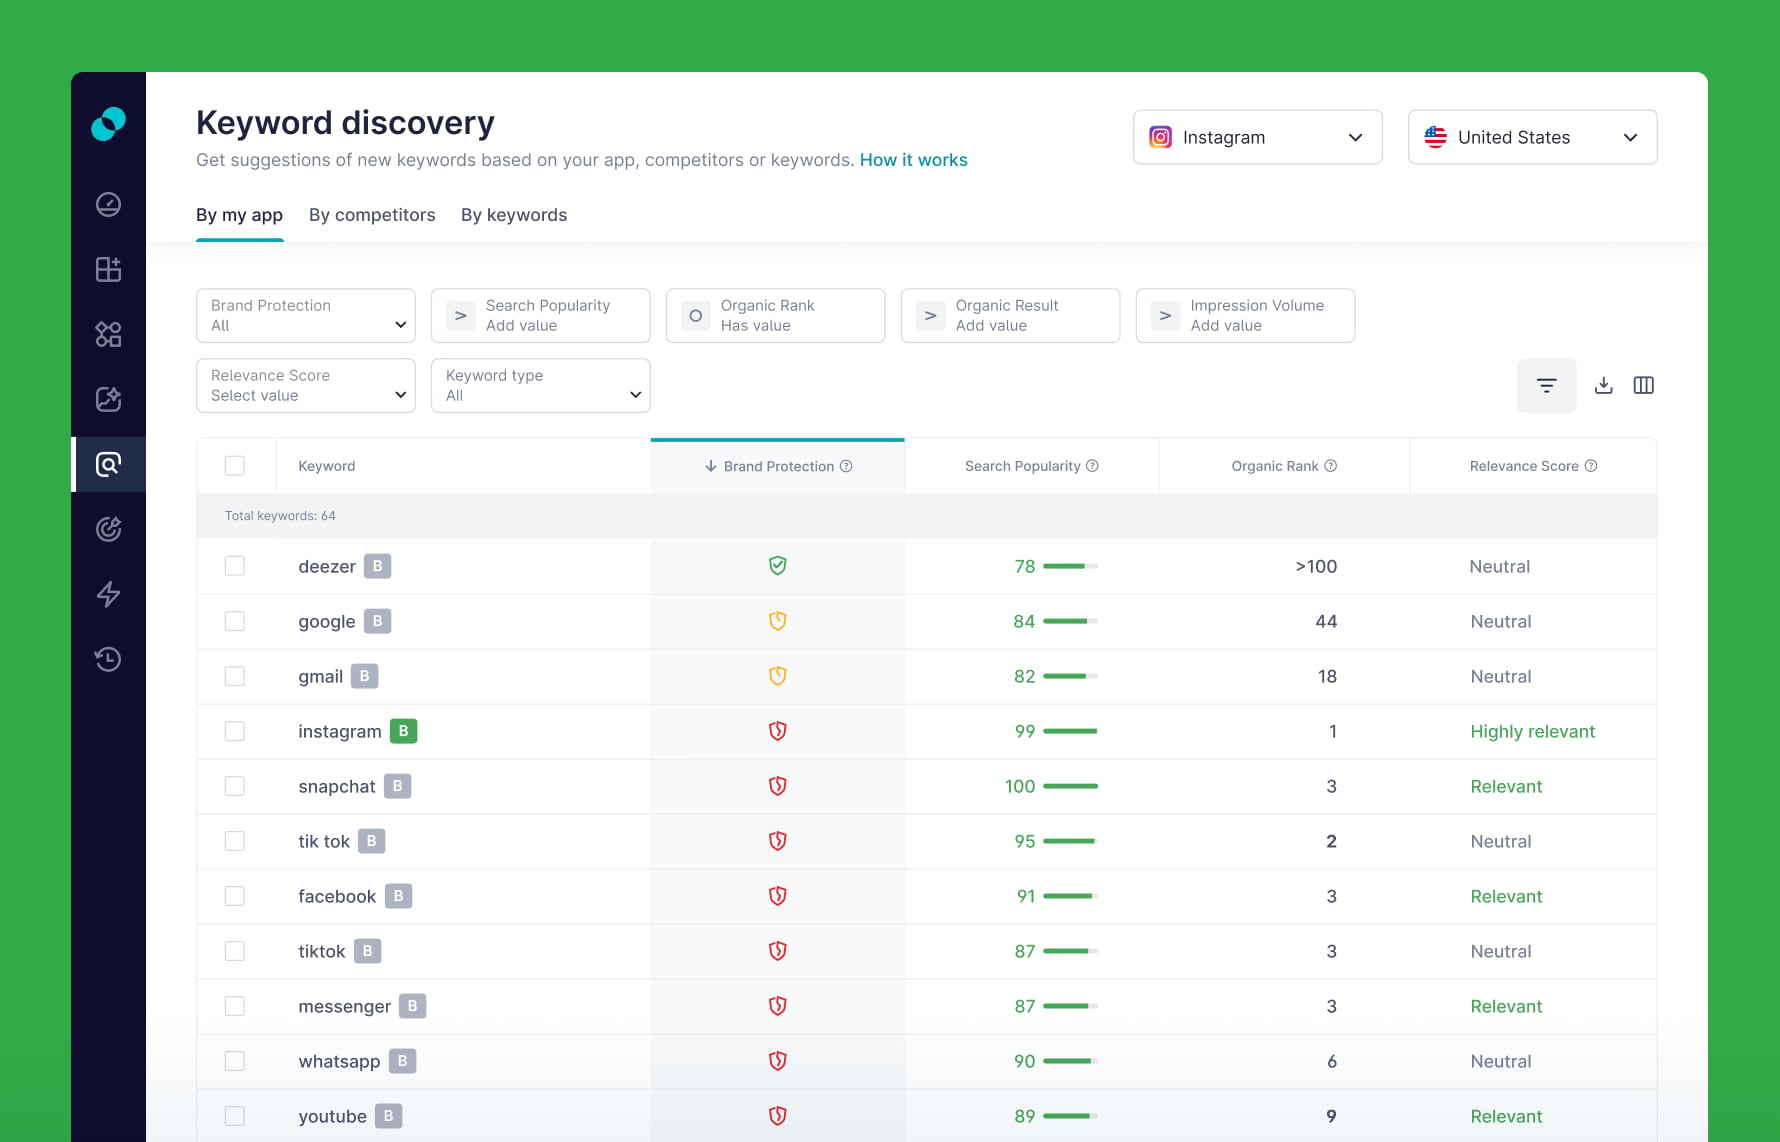The height and width of the screenshot is (1142, 1780).
Task: Select the target tracking icon in sidebar
Action: pos(108,528)
